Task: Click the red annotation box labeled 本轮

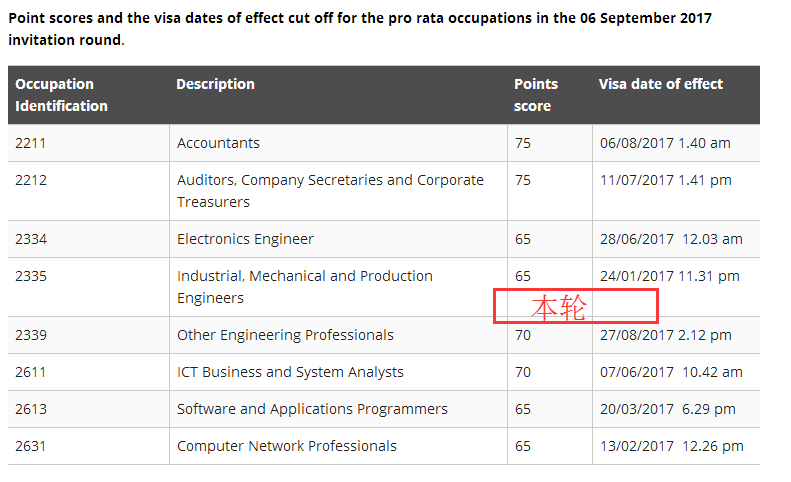Action: coord(576,306)
